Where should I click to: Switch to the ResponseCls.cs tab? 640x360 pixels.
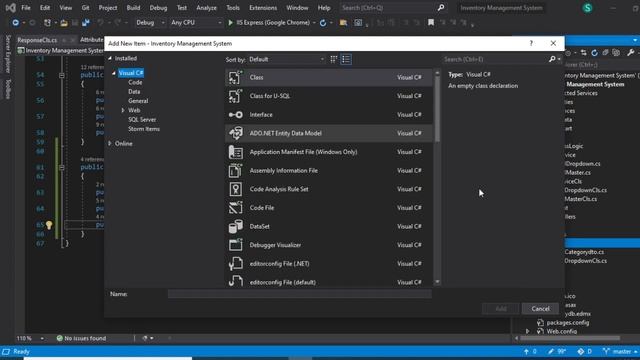[37, 40]
